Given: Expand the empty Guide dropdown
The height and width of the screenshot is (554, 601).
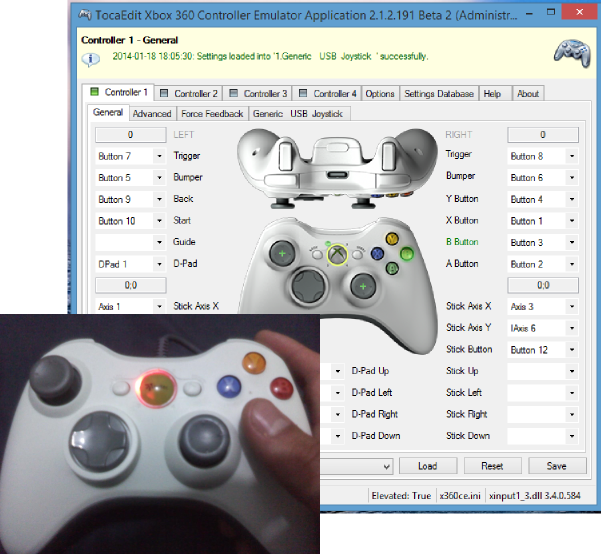Looking at the screenshot, I should point(159,242).
